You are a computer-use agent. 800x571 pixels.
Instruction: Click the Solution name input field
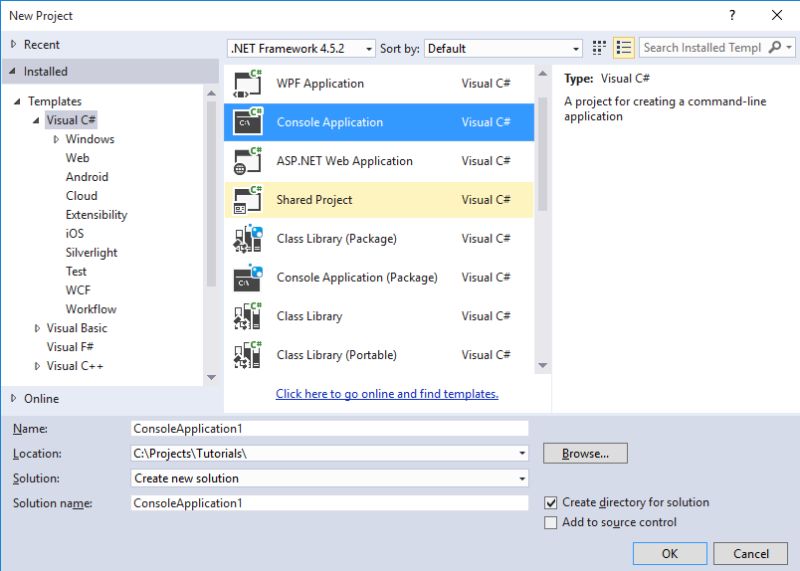pyautogui.click(x=330, y=503)
